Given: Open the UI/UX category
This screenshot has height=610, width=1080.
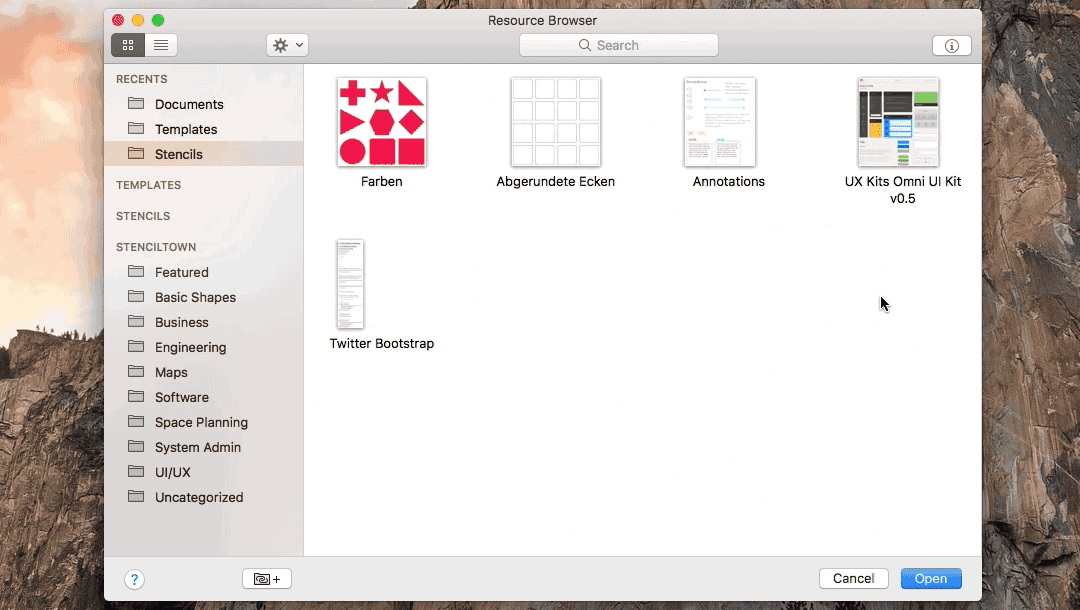Looking at the screenshot, I should click(x=204, y=472).
